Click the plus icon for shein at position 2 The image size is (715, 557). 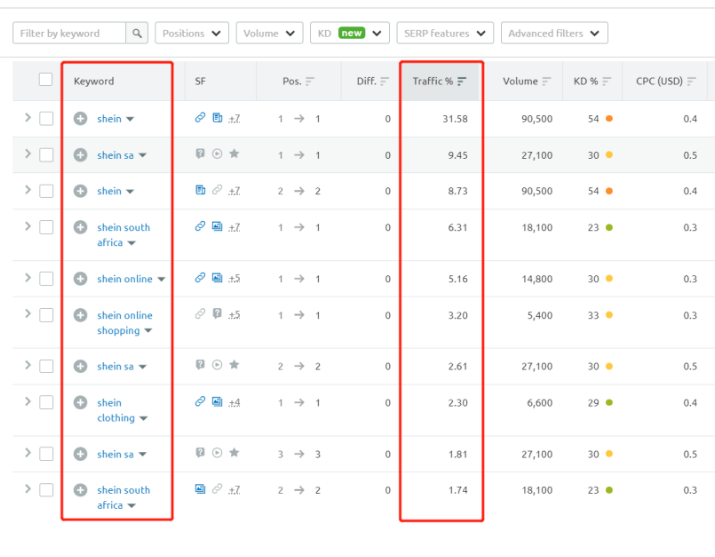click(x=80, y=191)
